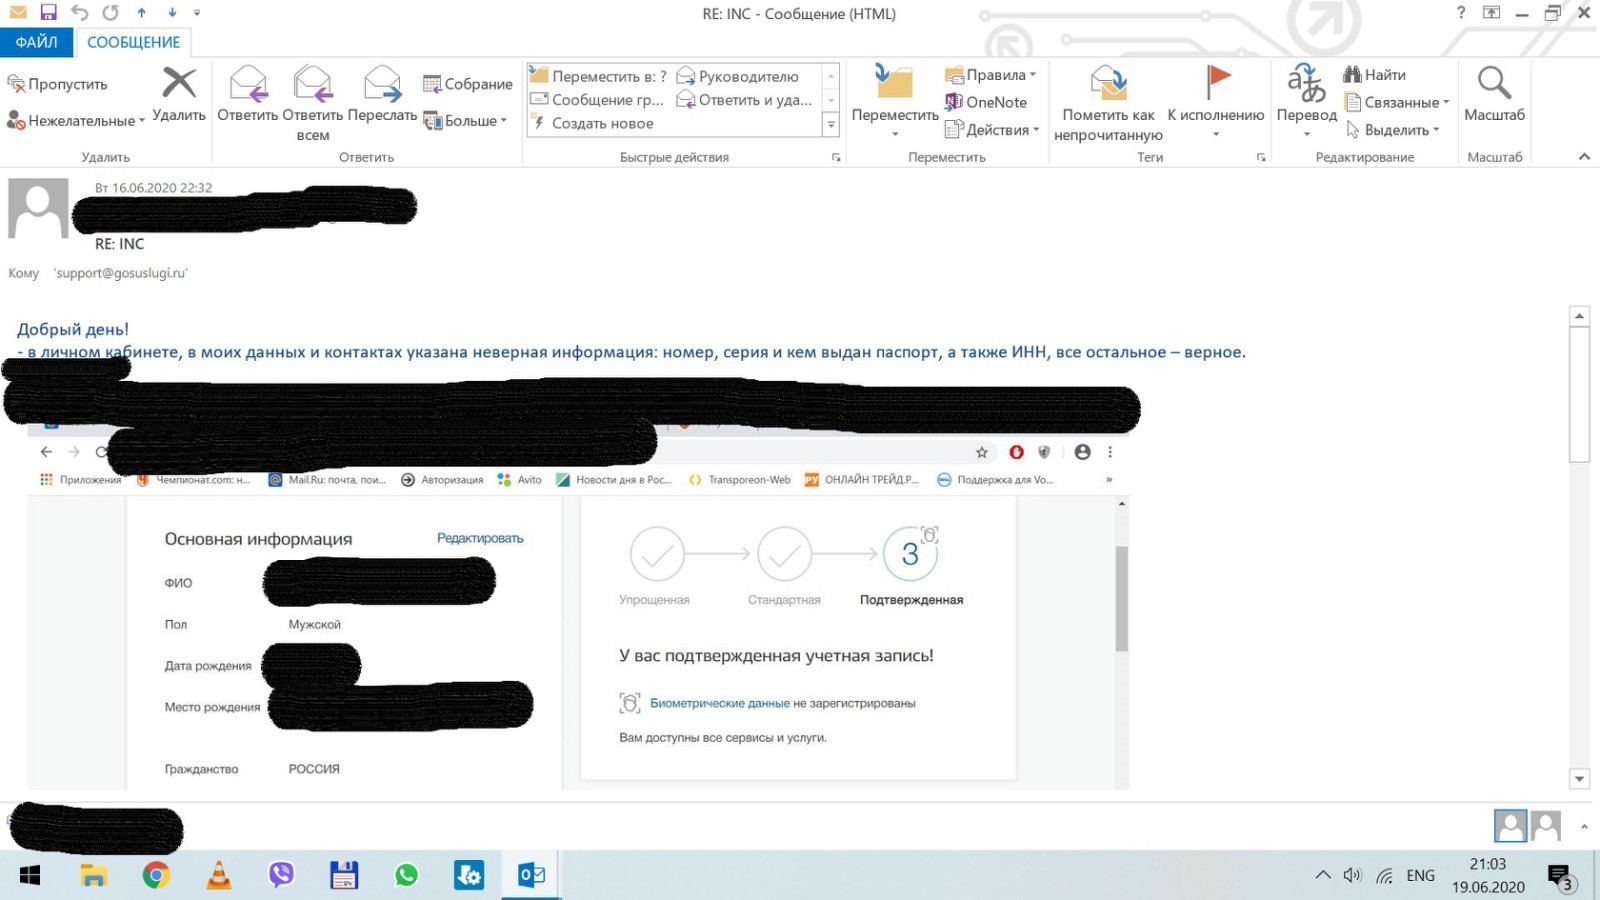The height and width of the screenshot is (900, 1600).
Task: Expand the people pane with chevron
Action: 1584,827
